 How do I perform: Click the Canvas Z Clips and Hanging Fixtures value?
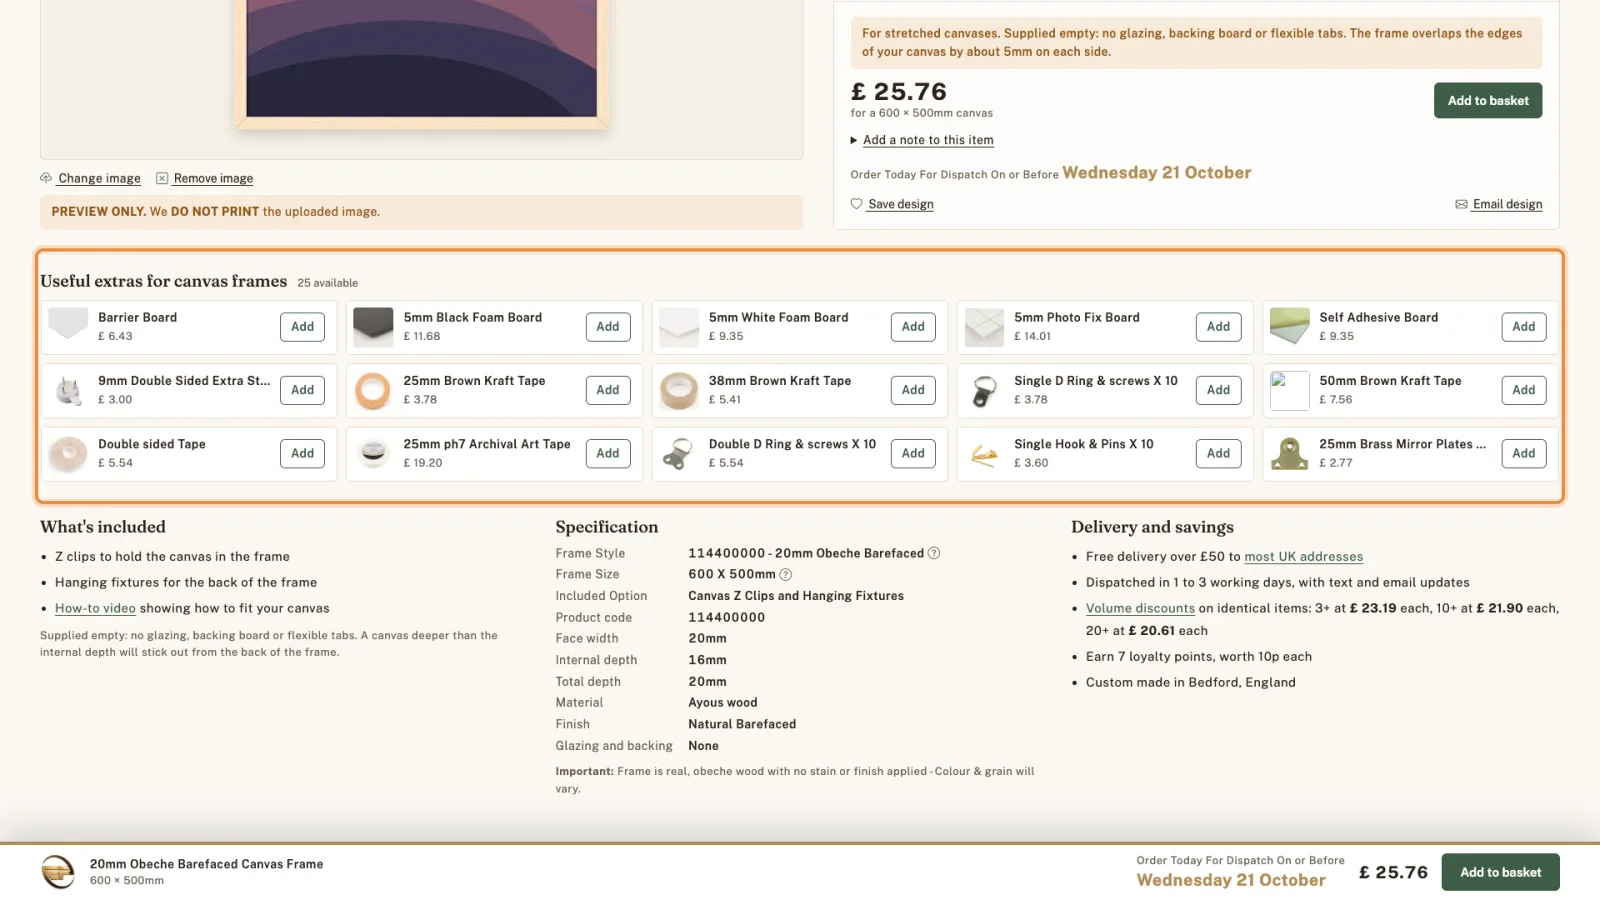pos(796,595)
